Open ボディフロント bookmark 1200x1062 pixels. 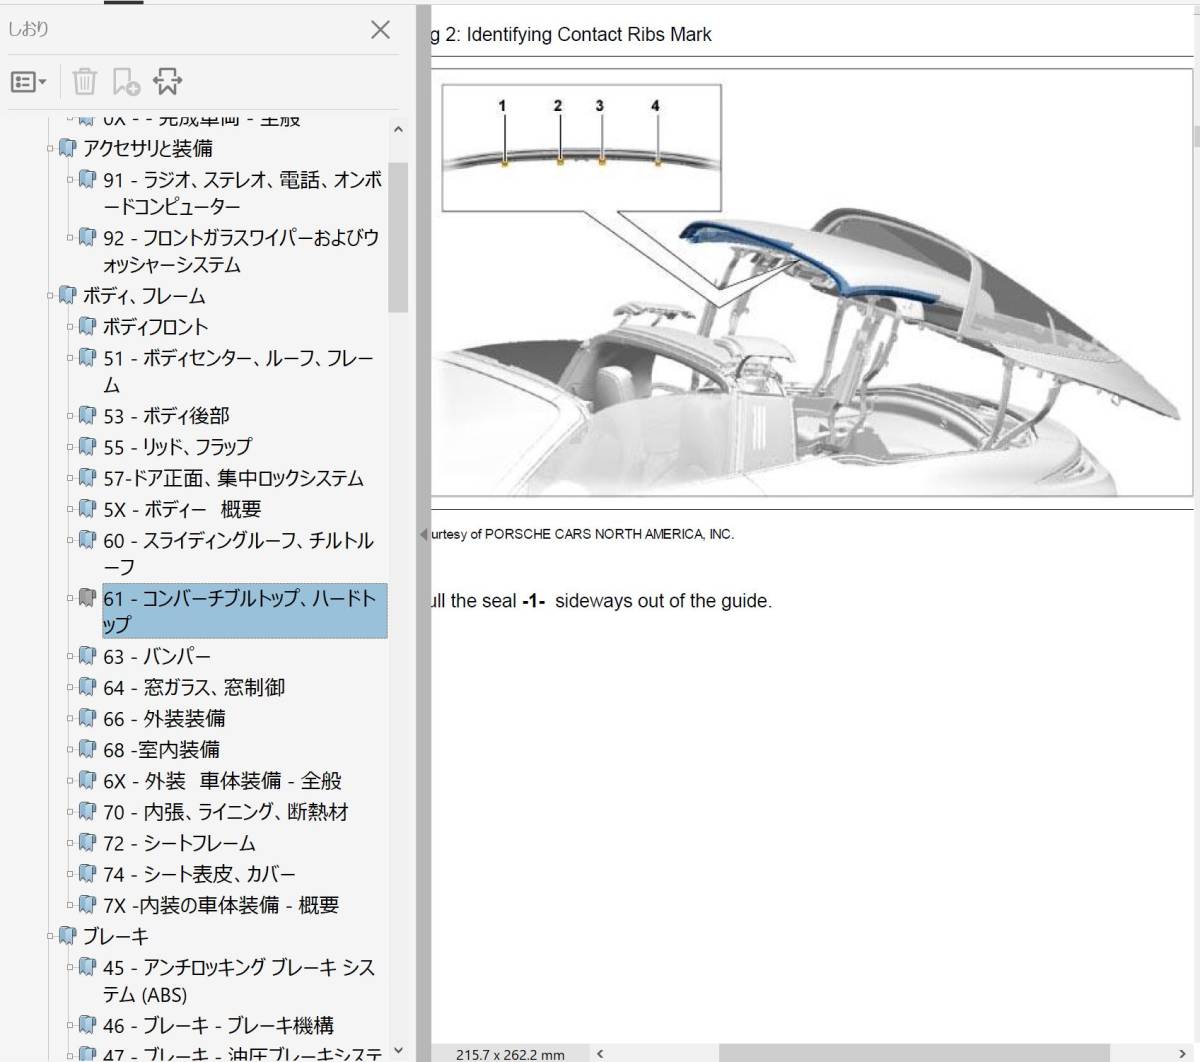click(156, 327)
